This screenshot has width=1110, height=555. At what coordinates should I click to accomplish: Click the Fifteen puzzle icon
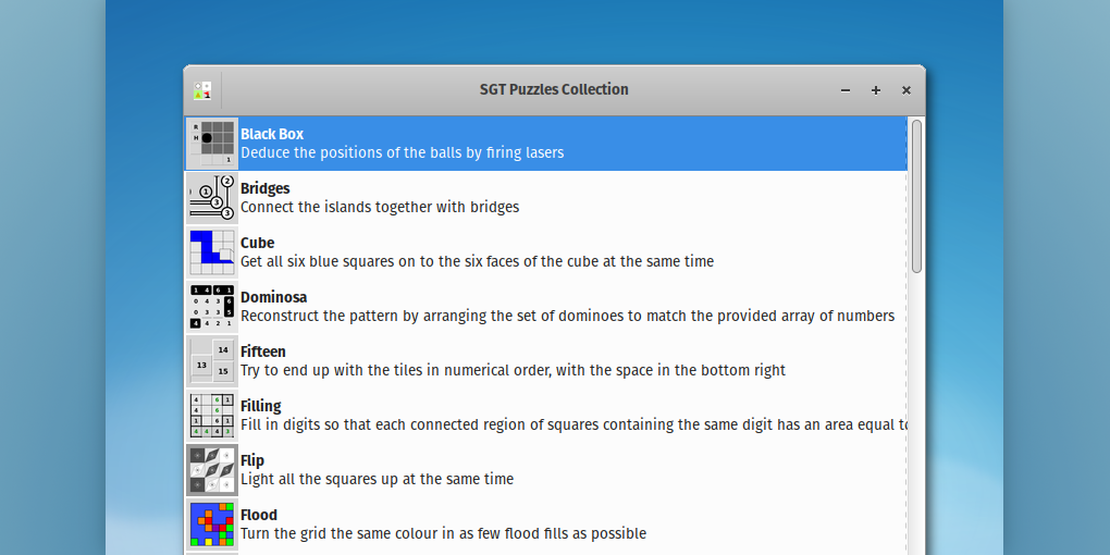[x=212, y=361]
